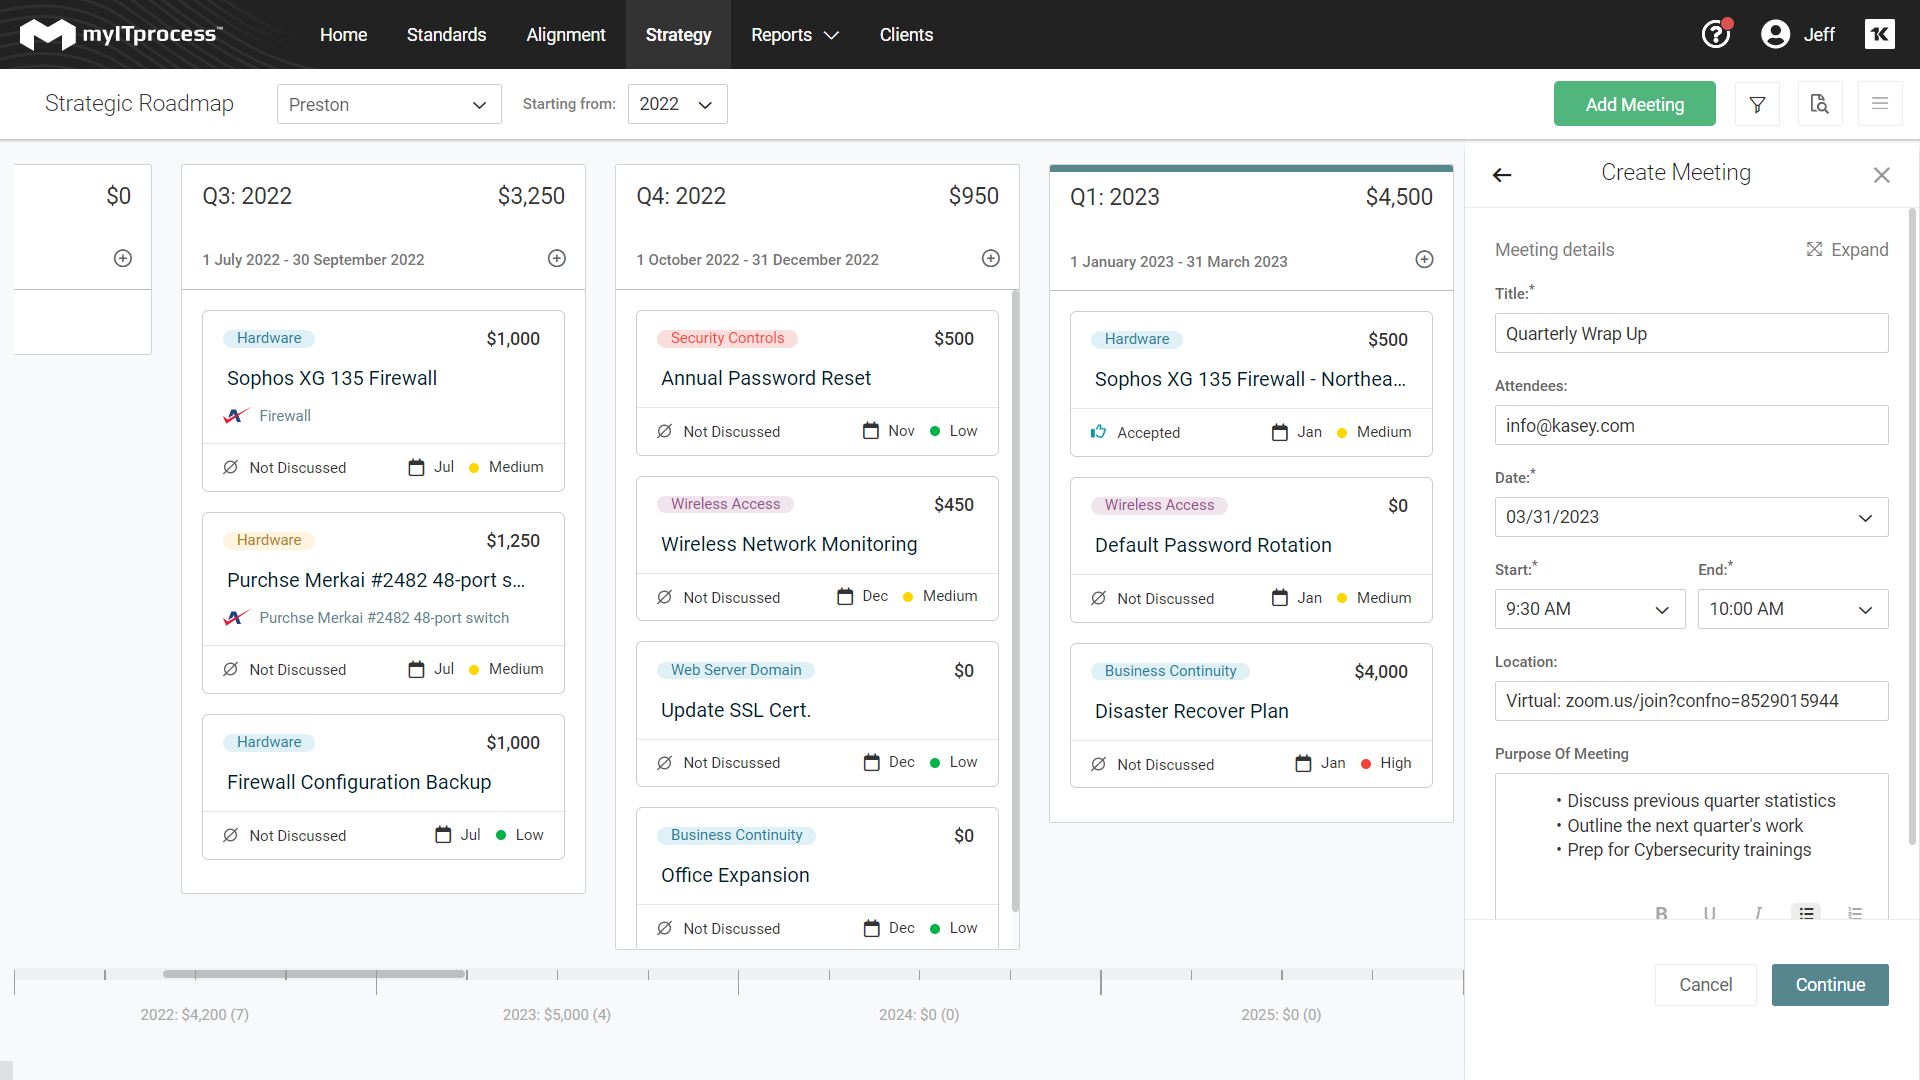Toggle underline formatting in Purpose editor
The height and width of the screenshot is (1080, 1920).
click(x=1710, y=913)
